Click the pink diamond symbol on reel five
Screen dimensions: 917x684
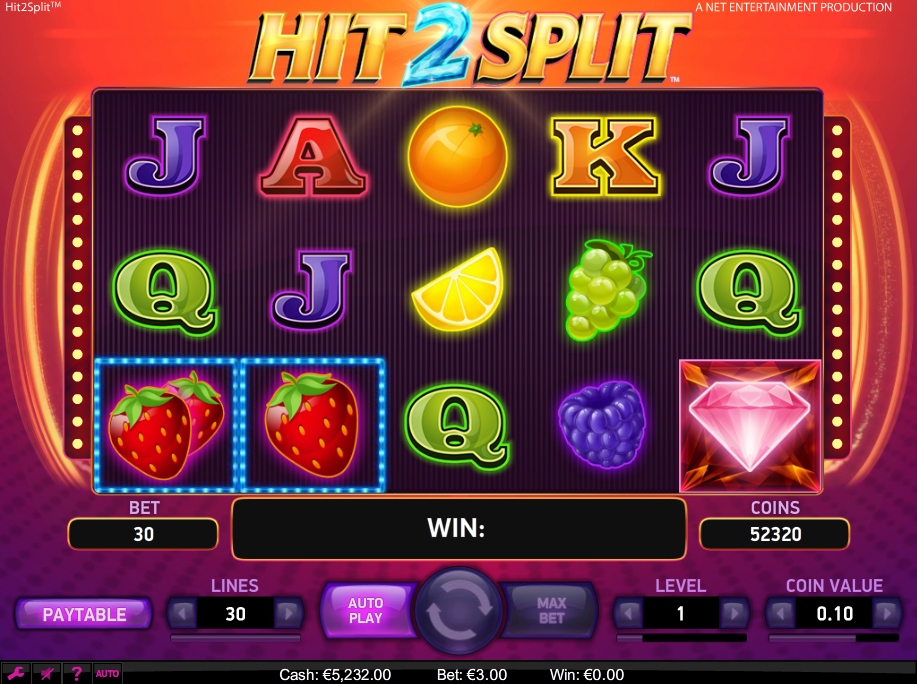pos(750,426)
